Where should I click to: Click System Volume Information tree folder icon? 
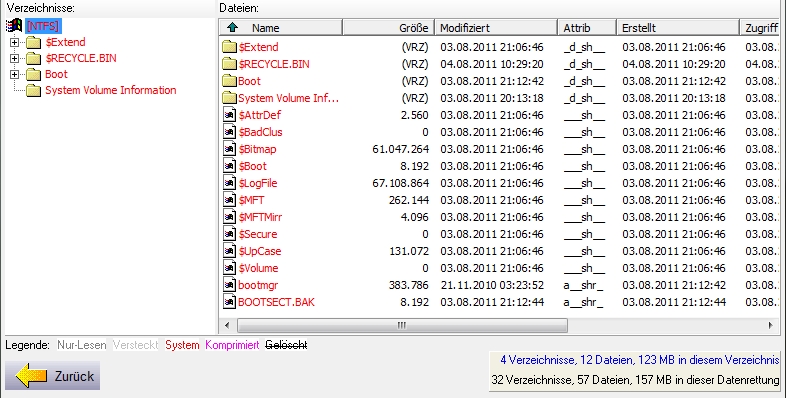pos(34,91)
